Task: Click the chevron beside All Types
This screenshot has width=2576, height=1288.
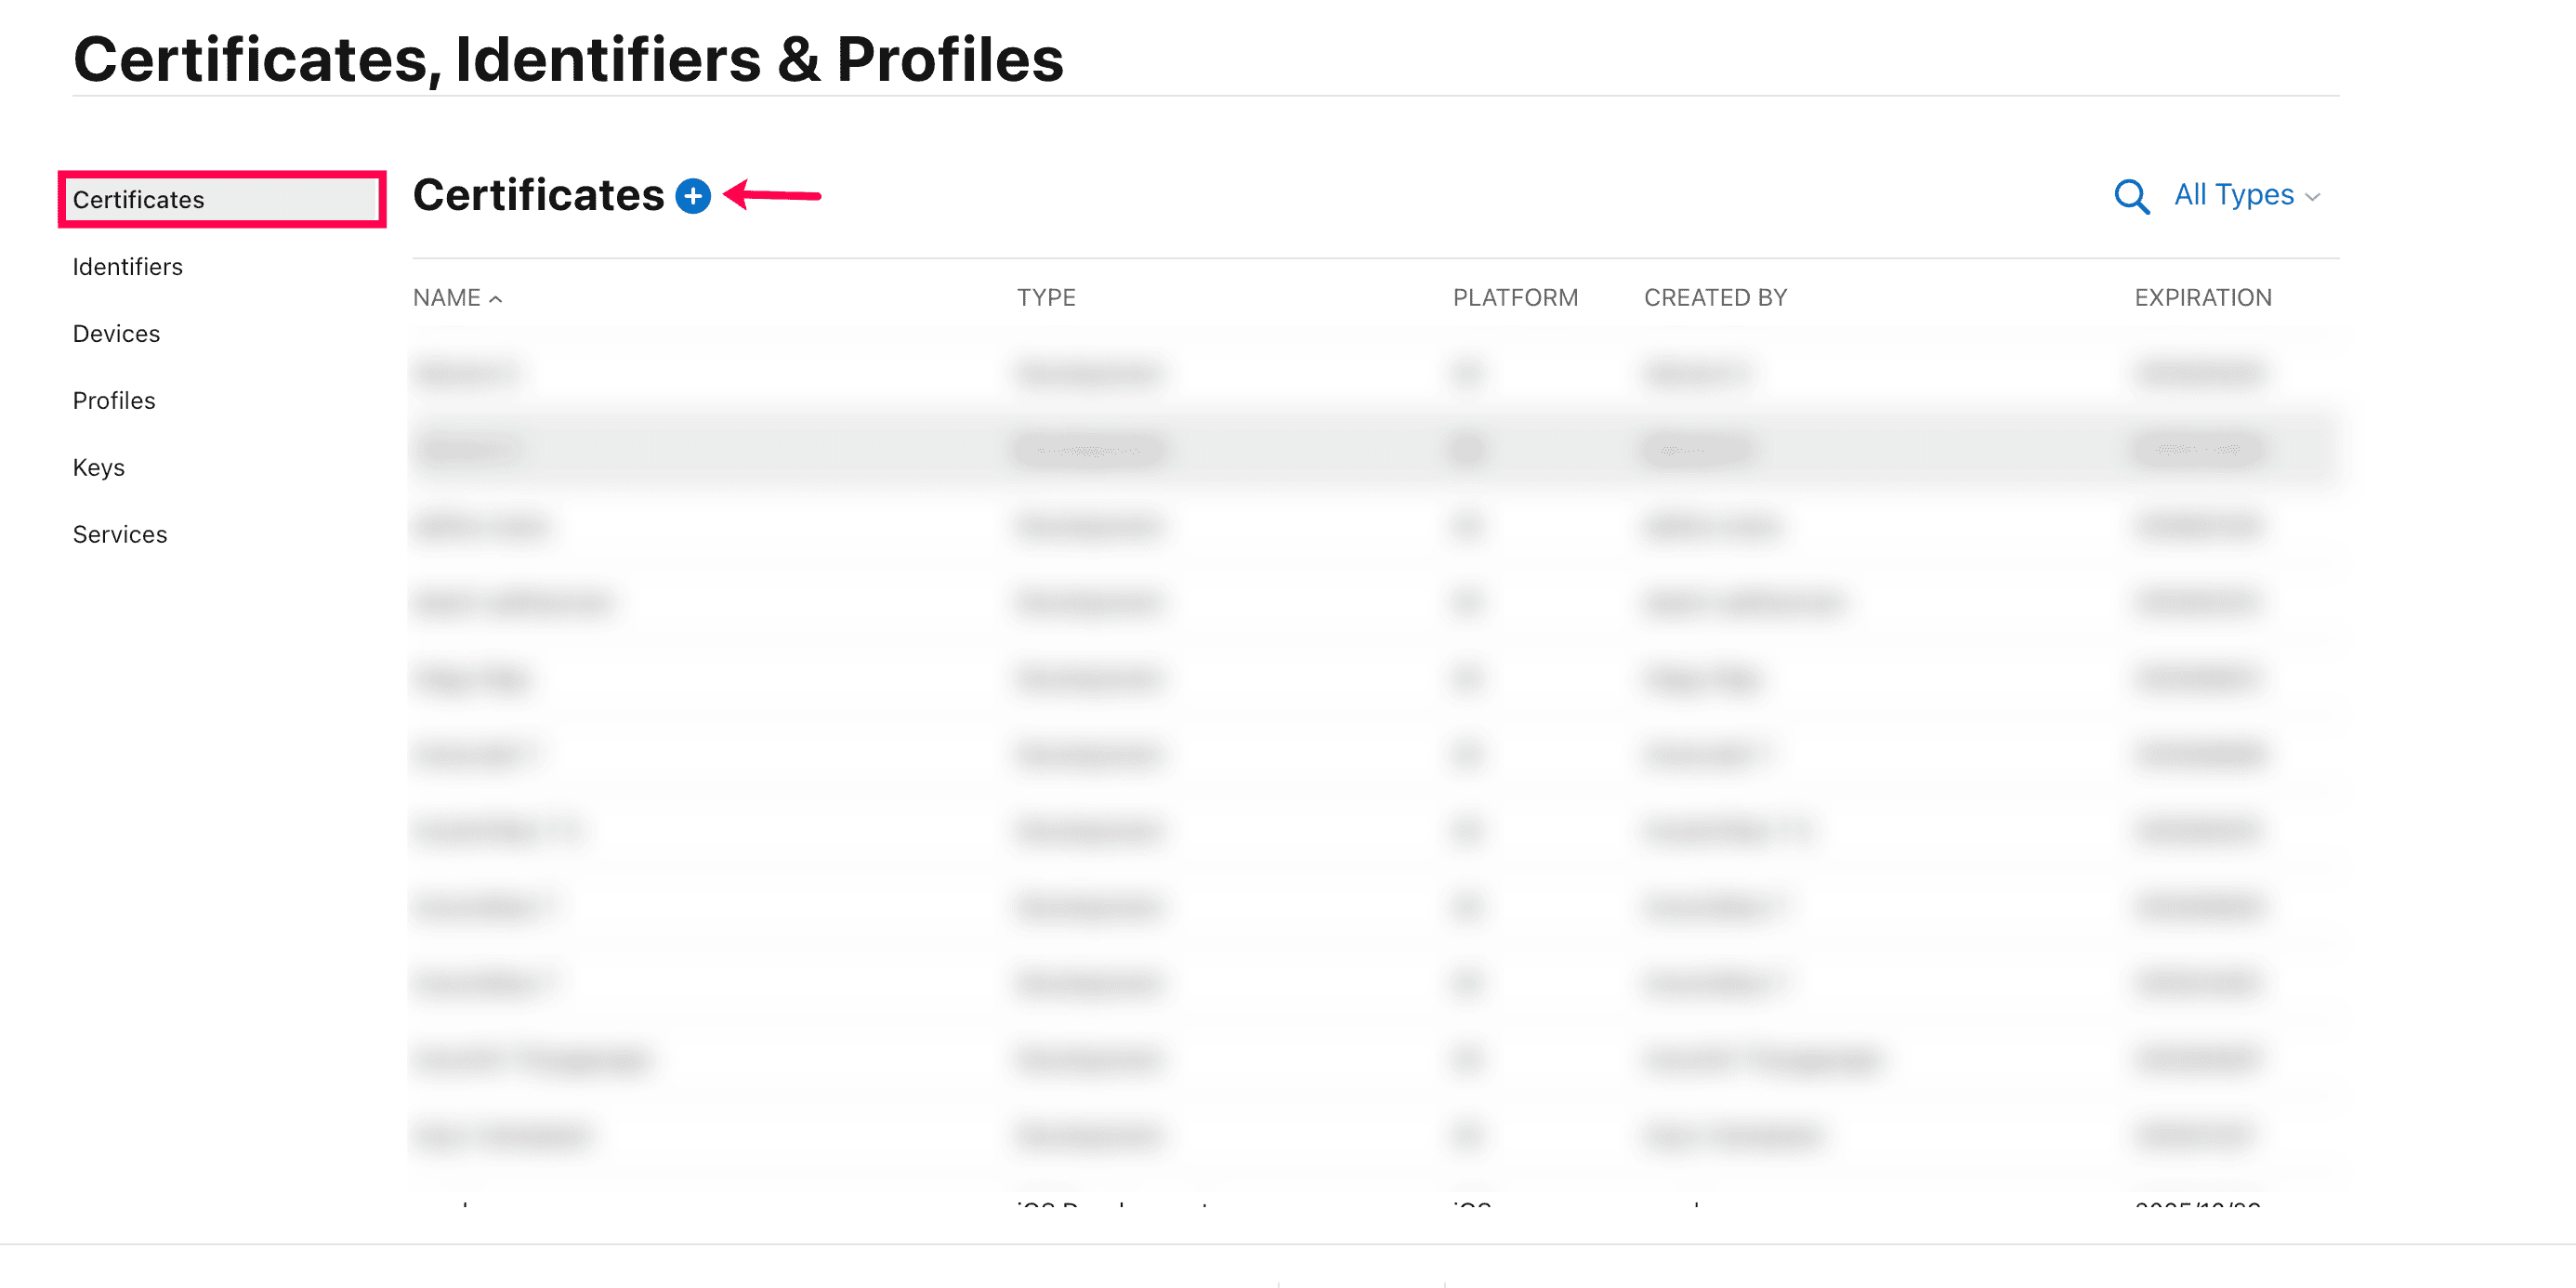Action: coord(2313,197)
